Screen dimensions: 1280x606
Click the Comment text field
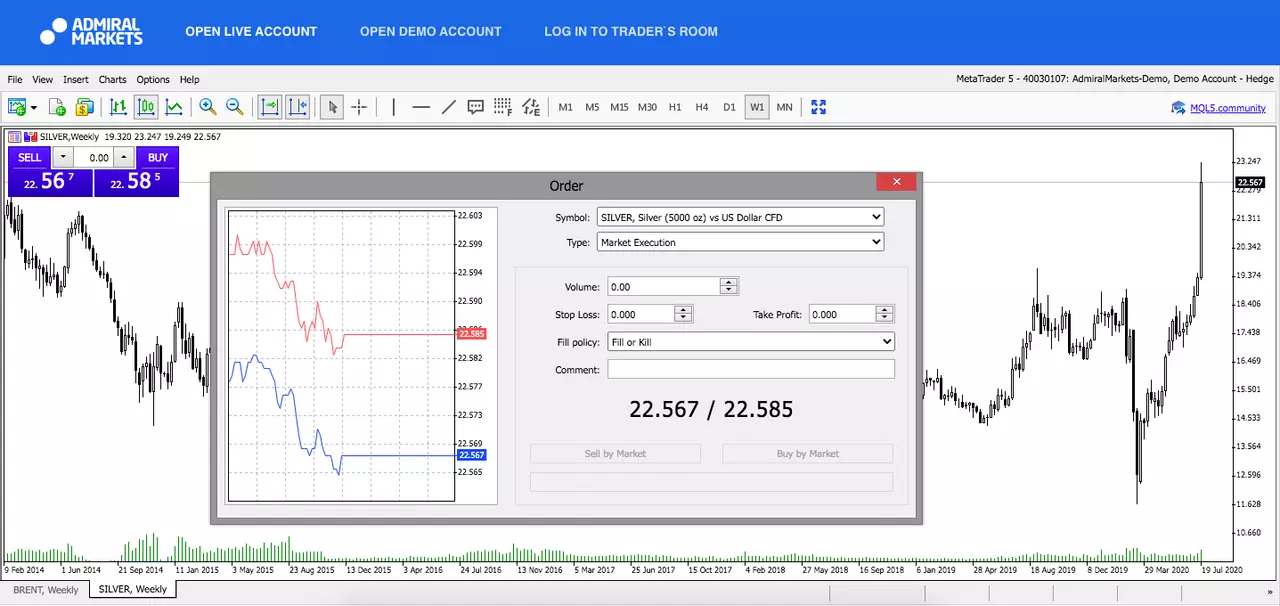[x=751, y=370]
